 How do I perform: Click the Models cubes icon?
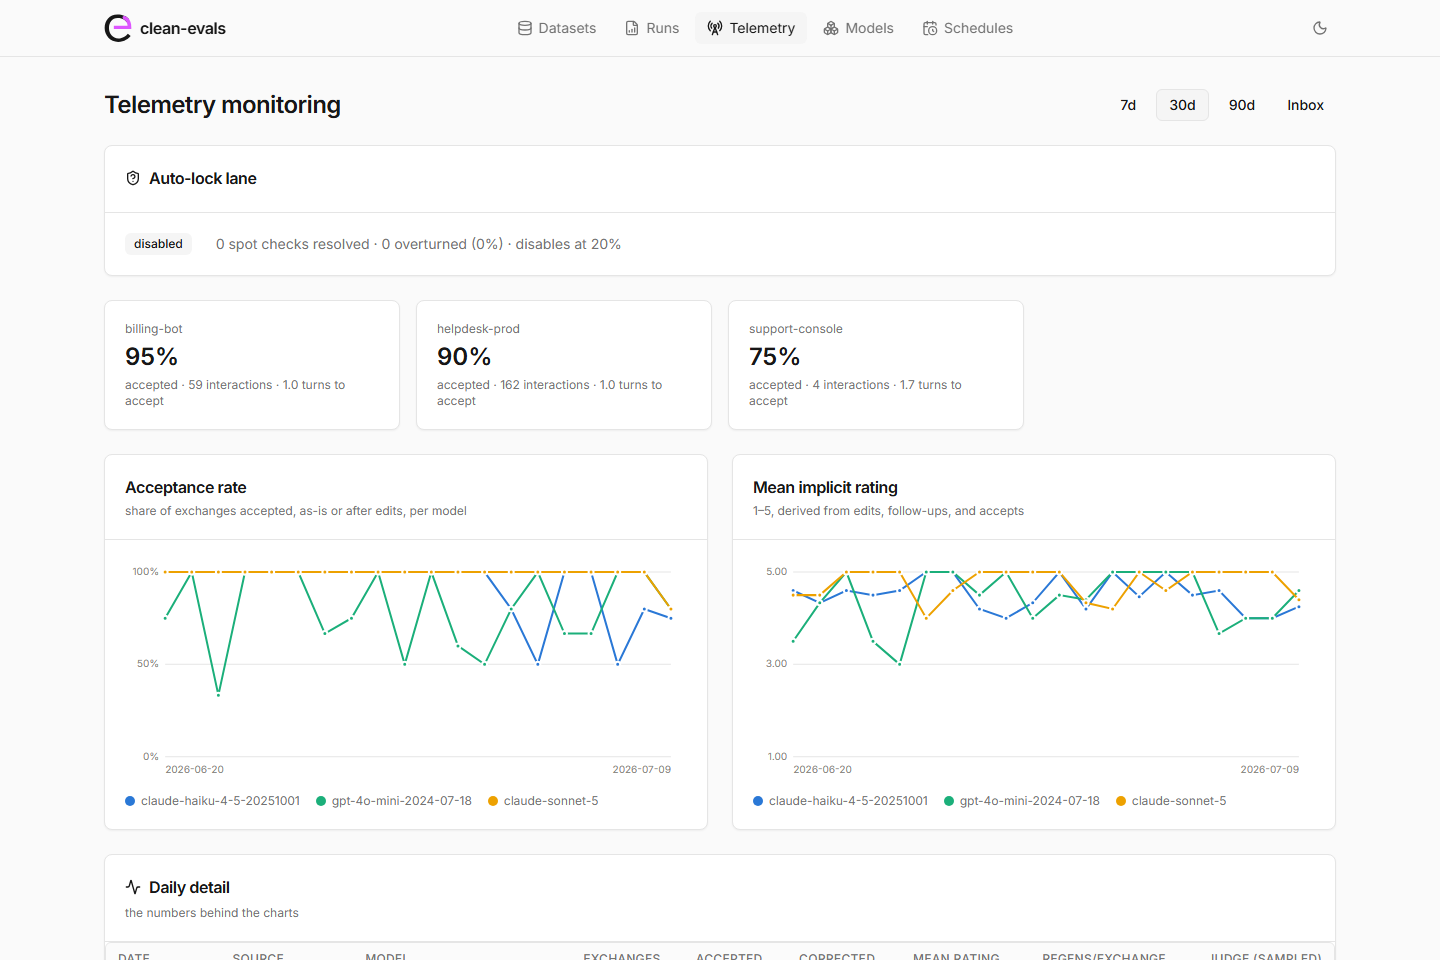(x=831, y=28)
